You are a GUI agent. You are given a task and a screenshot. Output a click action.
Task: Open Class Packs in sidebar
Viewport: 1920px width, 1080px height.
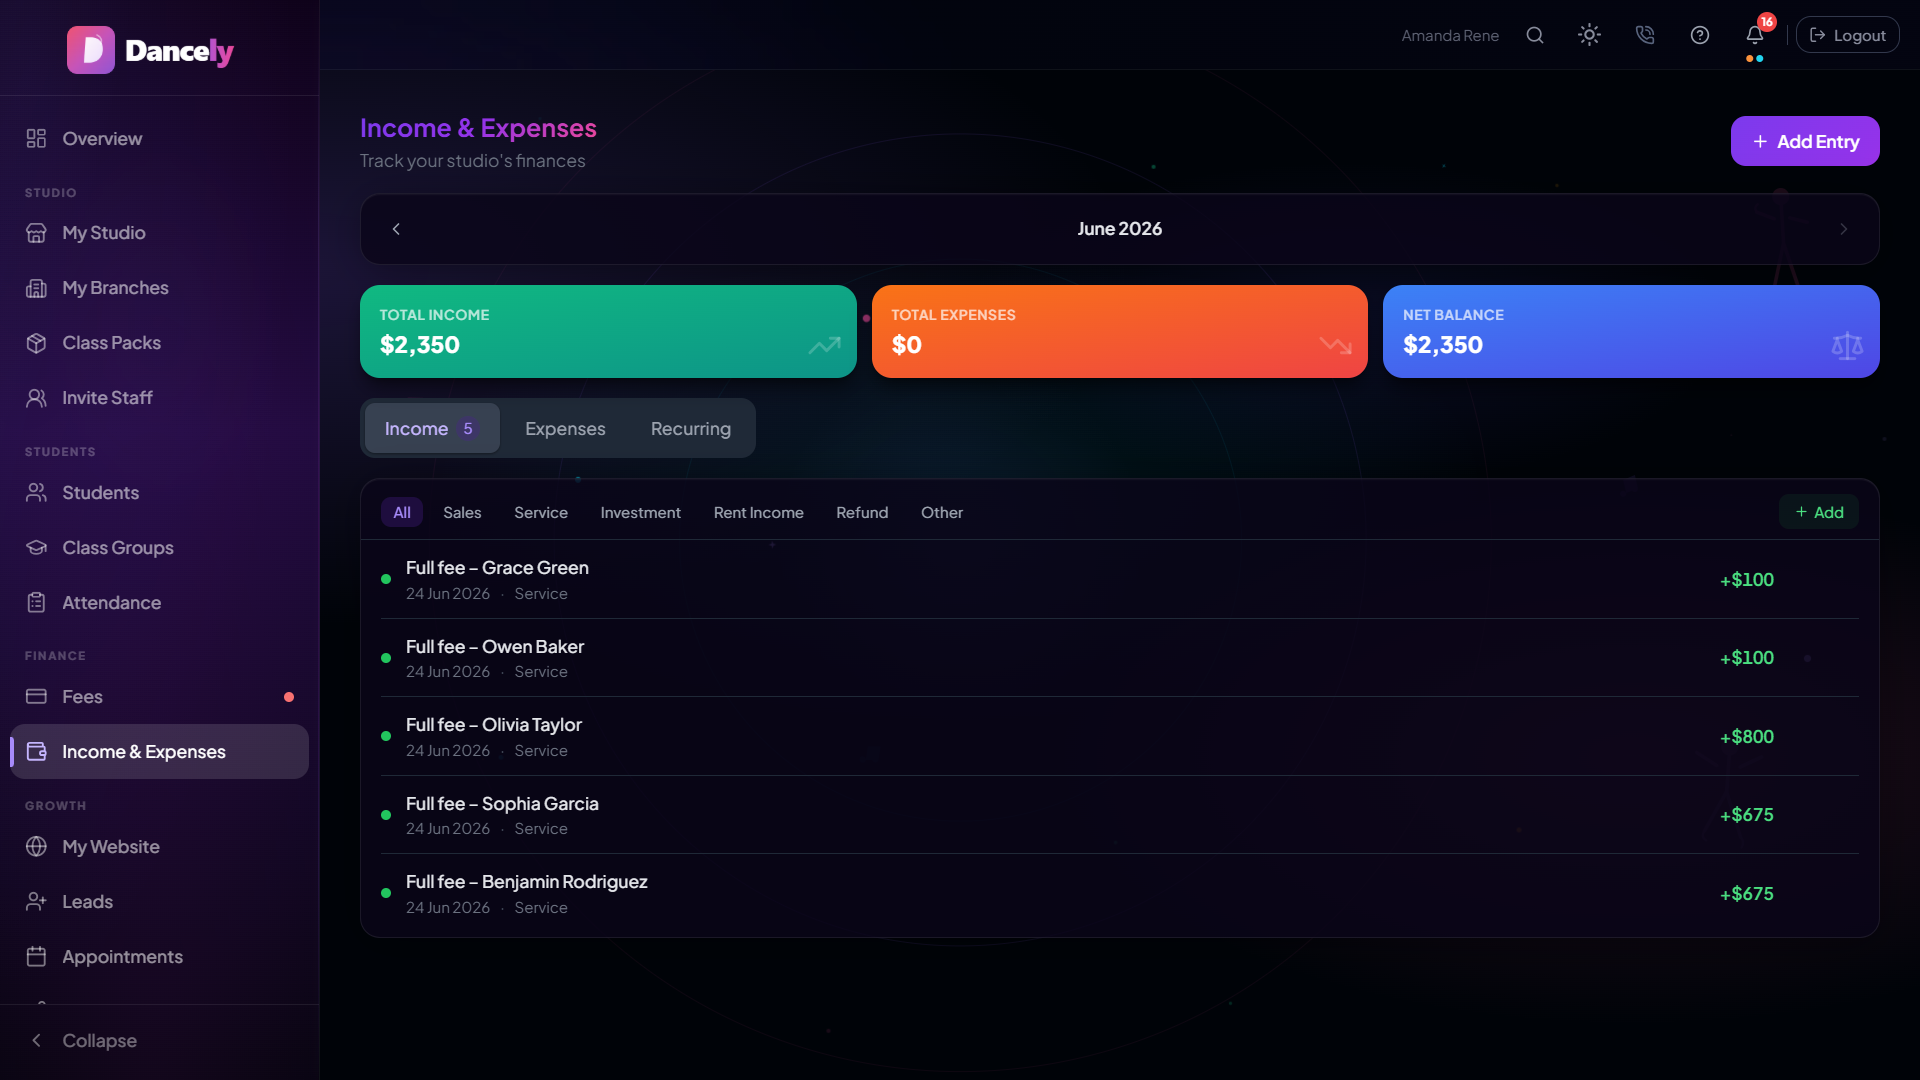[x=160, y=343]
